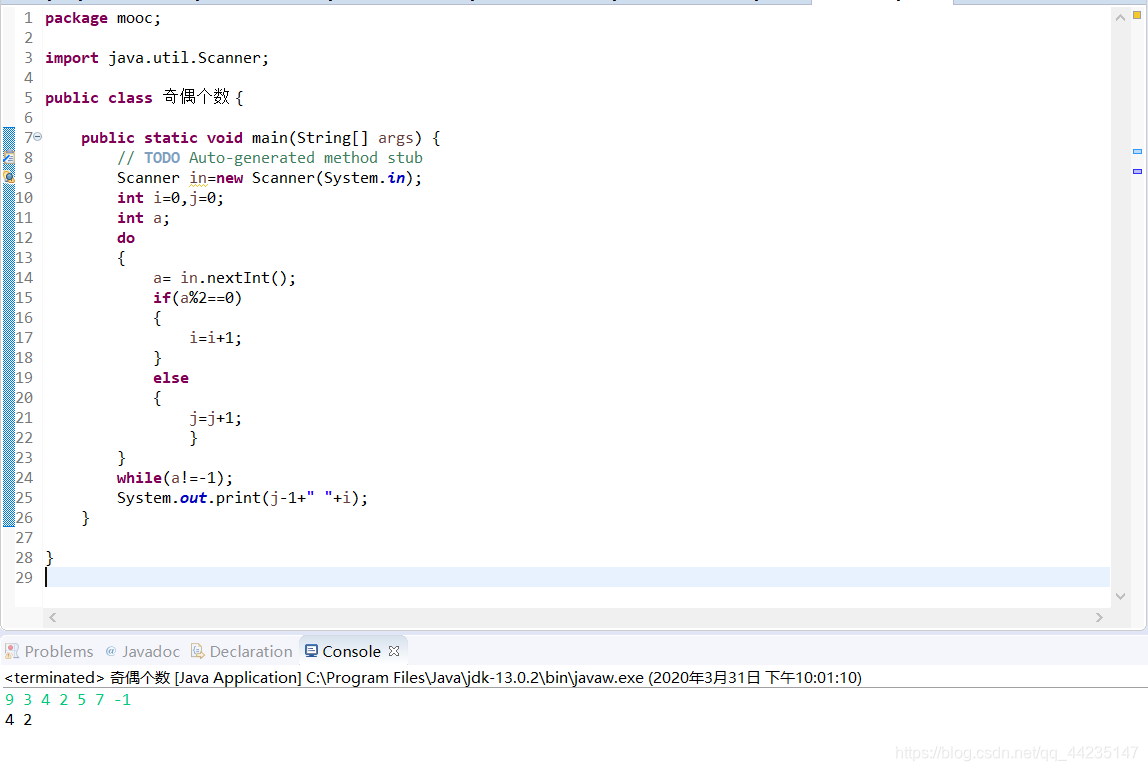This screenshot has height=771, width=1148.
Task: Click the 'int a;' declaration
Action: 143,217
